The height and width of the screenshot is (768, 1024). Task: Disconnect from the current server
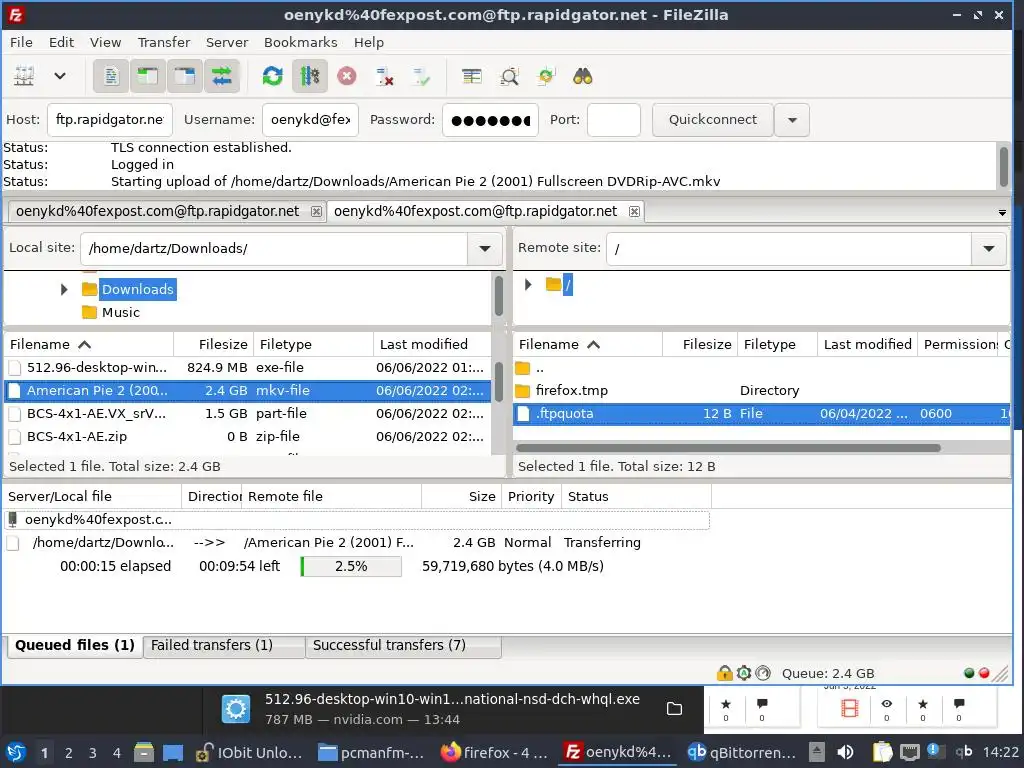click(x=385, y=76)
